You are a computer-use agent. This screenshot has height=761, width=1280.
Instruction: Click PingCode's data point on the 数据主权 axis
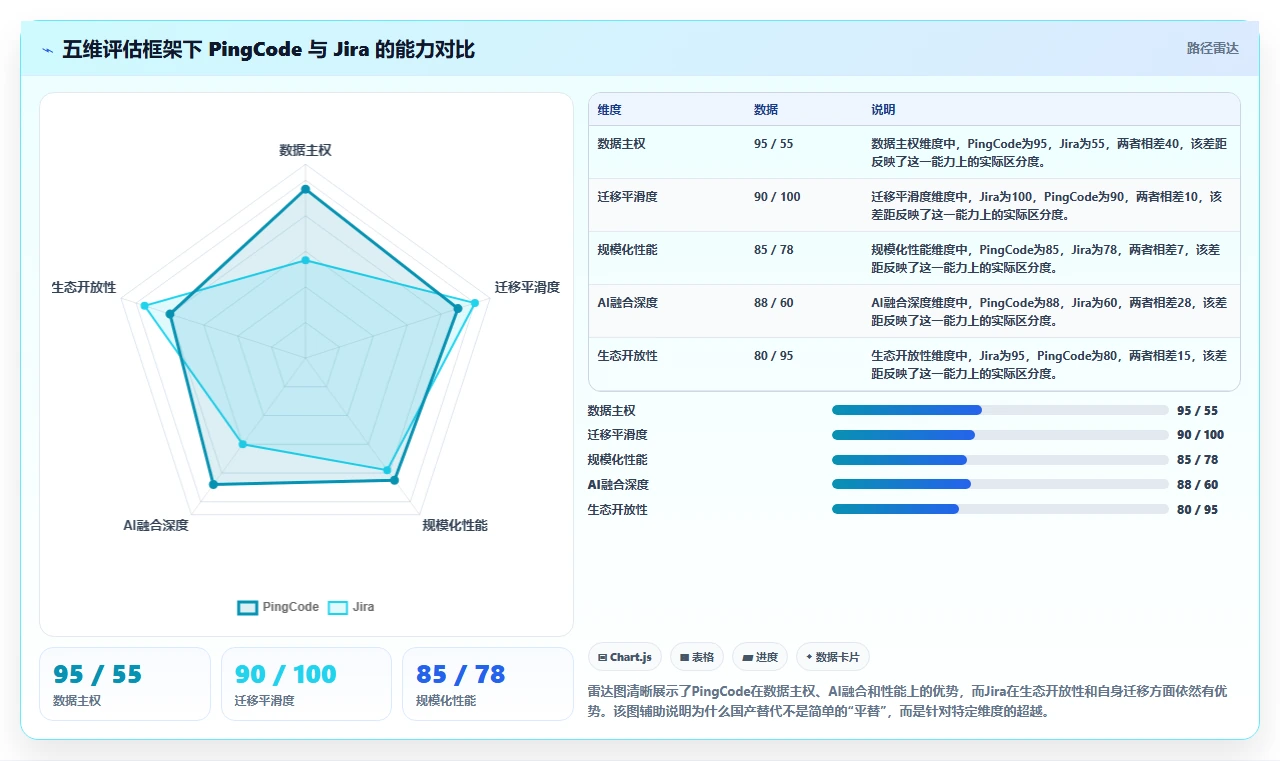point(305,189)
